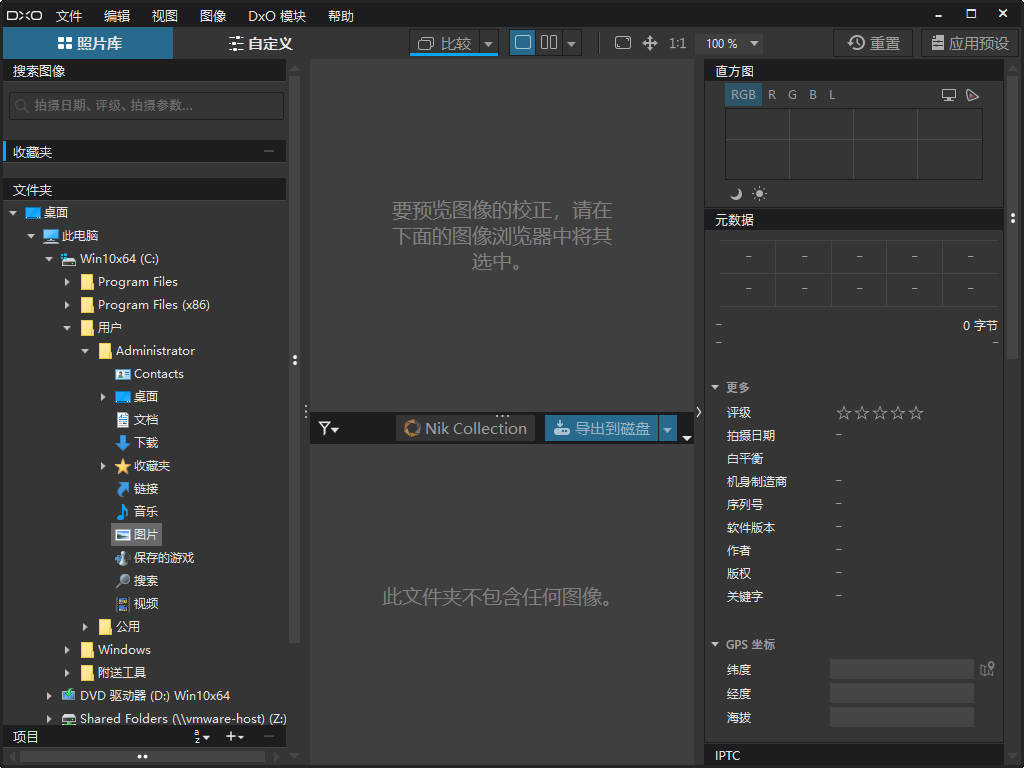The image size is (1024, 768).
Task: Collapse the Administrator folder in the tree
Action: pos(85,350)
